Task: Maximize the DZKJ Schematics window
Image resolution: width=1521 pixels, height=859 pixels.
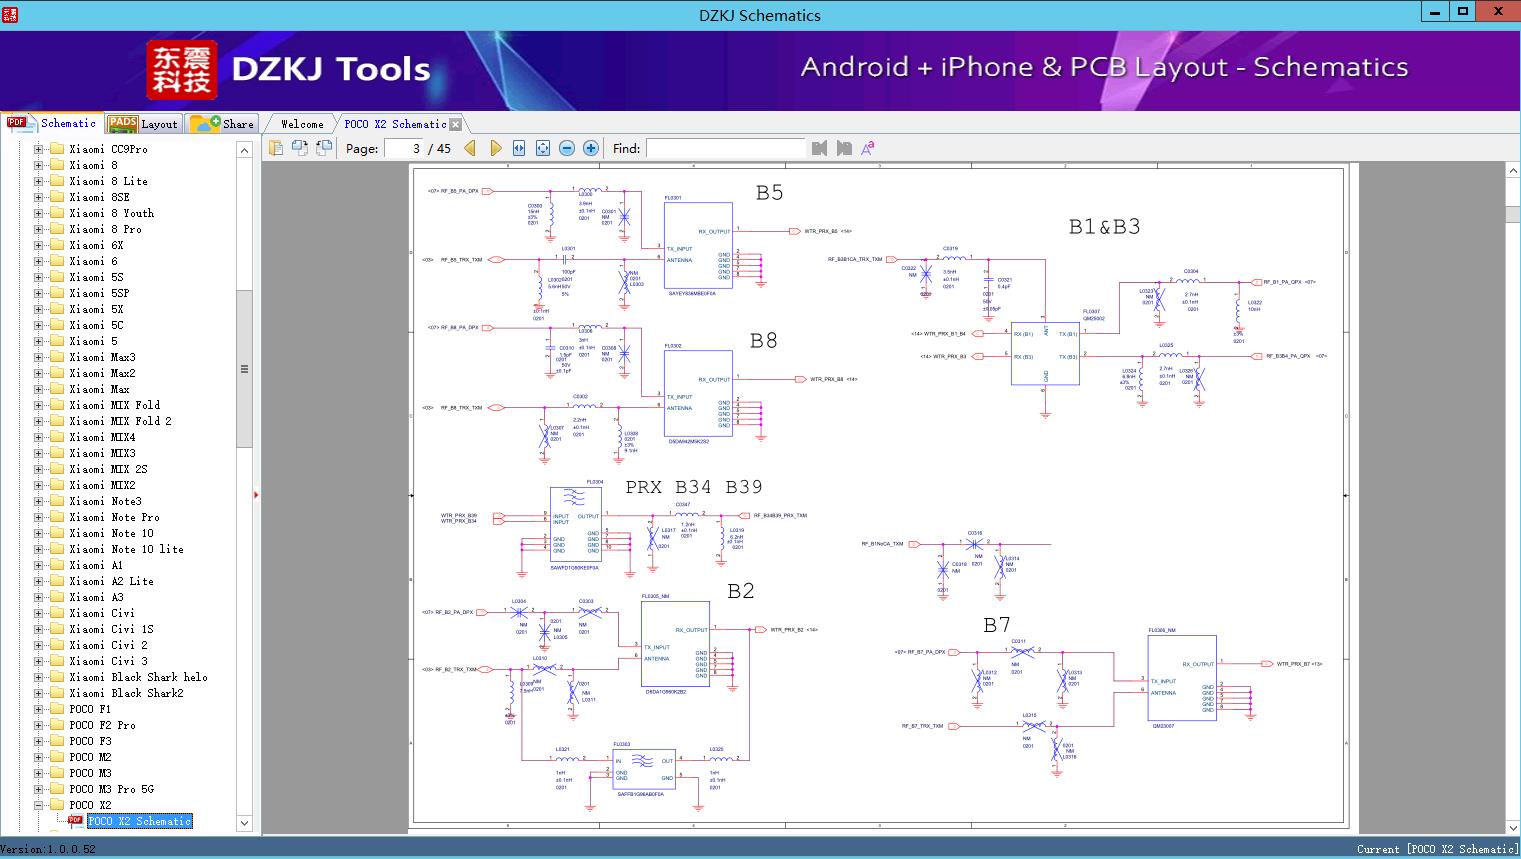Action: pyautogui.click(x=1463, y=11)
